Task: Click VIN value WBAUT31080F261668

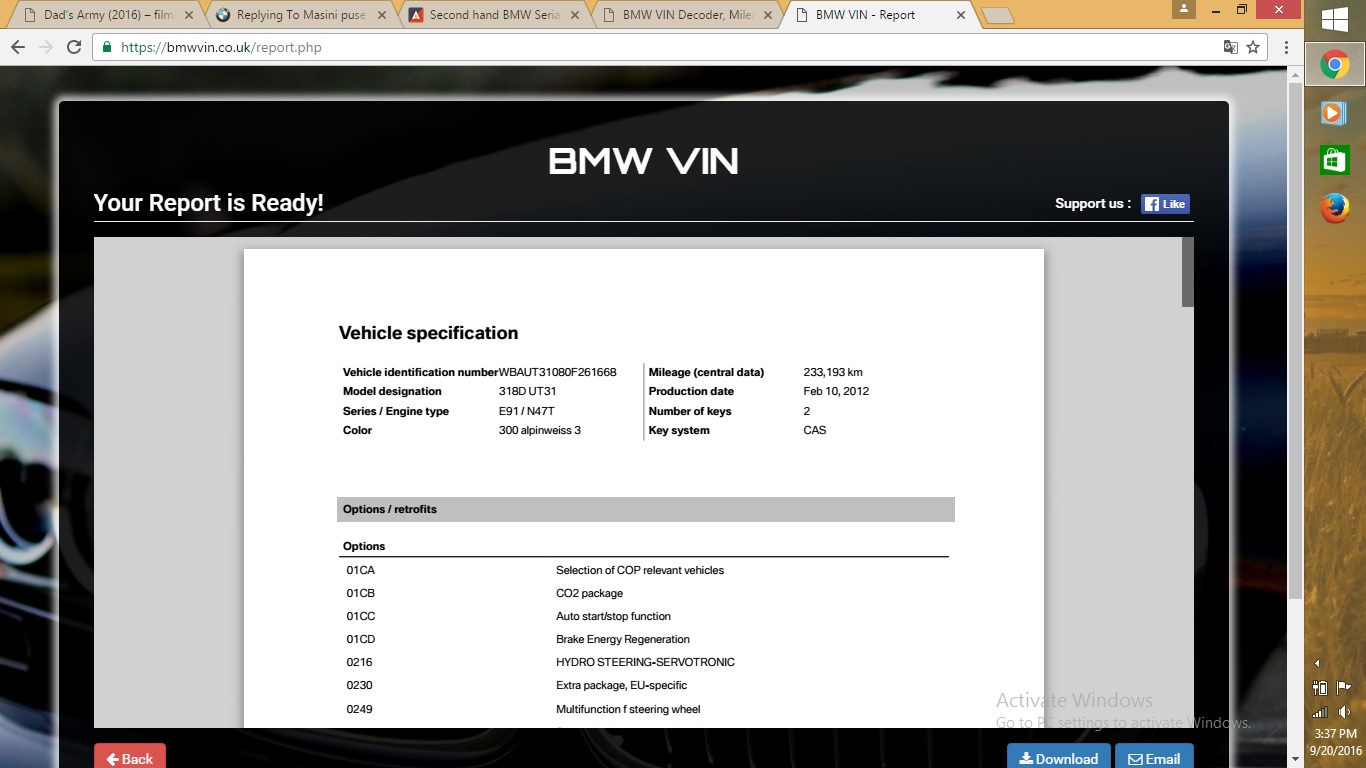Action: click(x=557, y=372)
